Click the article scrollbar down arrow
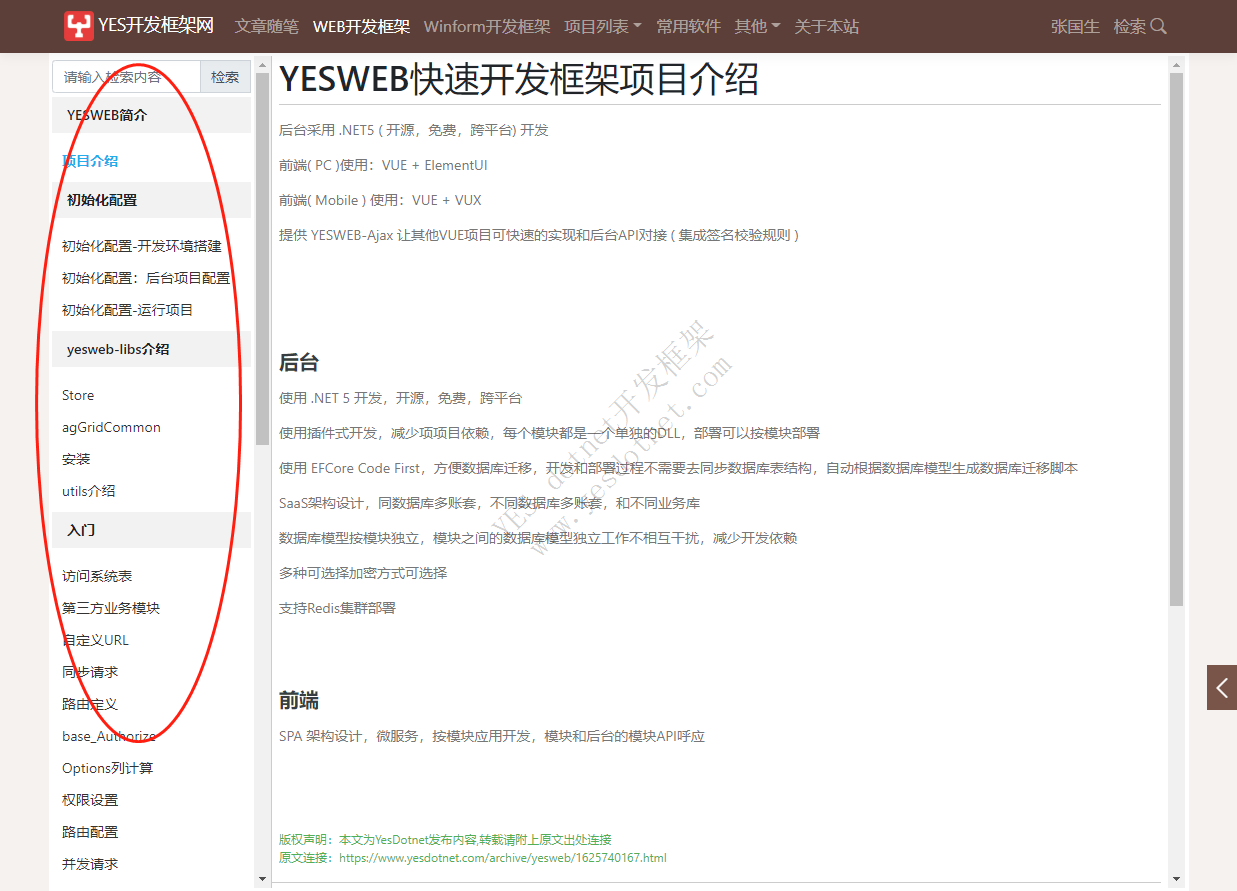Viewport: 1237px width, 891px height. pos(1177,879)
